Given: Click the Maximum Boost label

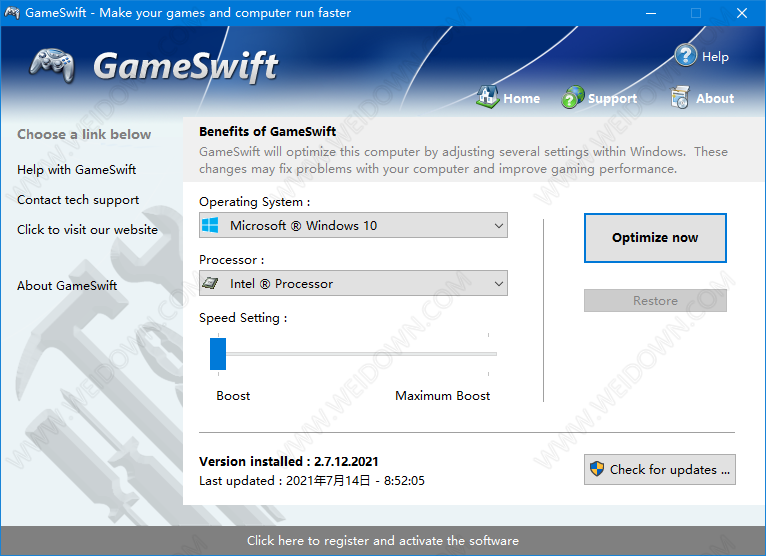Looking at the screenshot, I should pyautogui.click(x=443, y=396).
